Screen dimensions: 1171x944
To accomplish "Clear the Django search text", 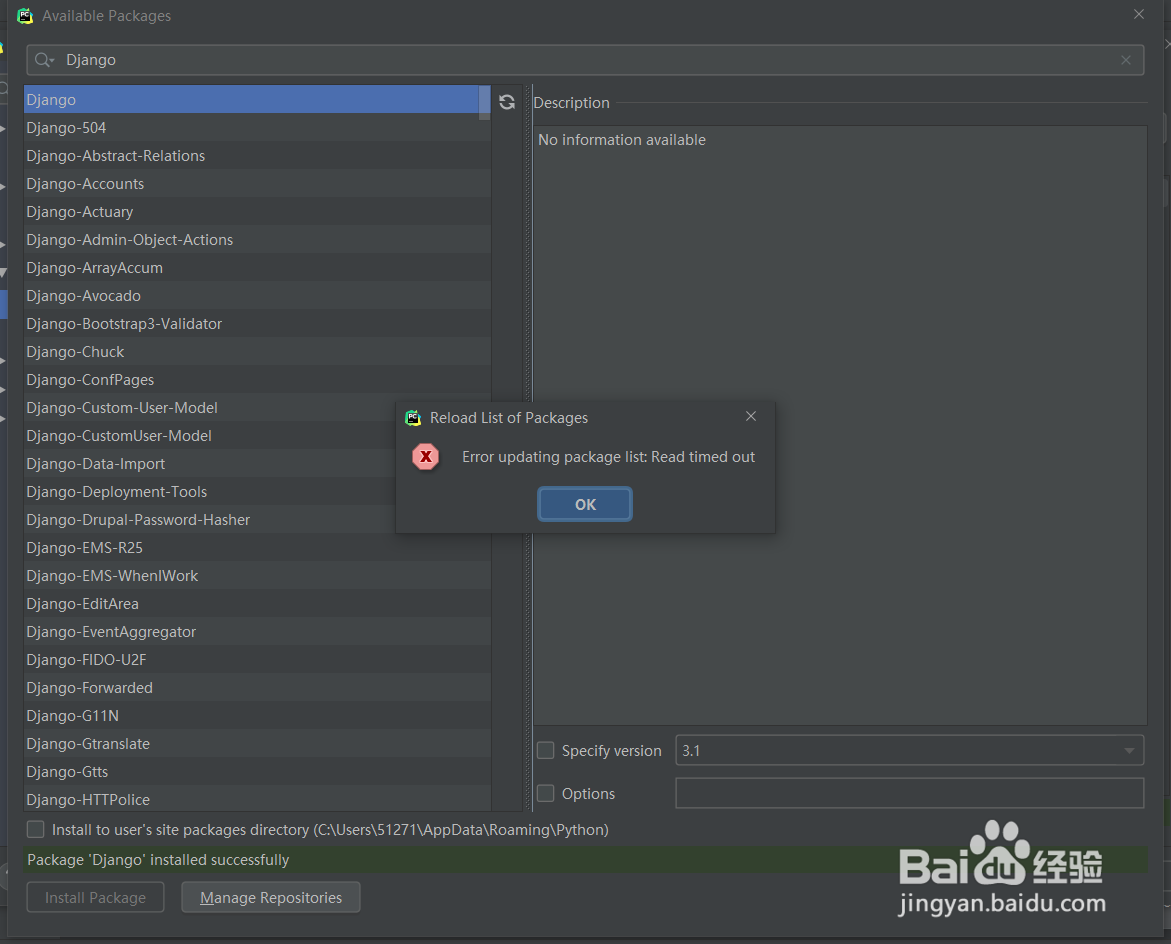I will tap(1125, 60).
